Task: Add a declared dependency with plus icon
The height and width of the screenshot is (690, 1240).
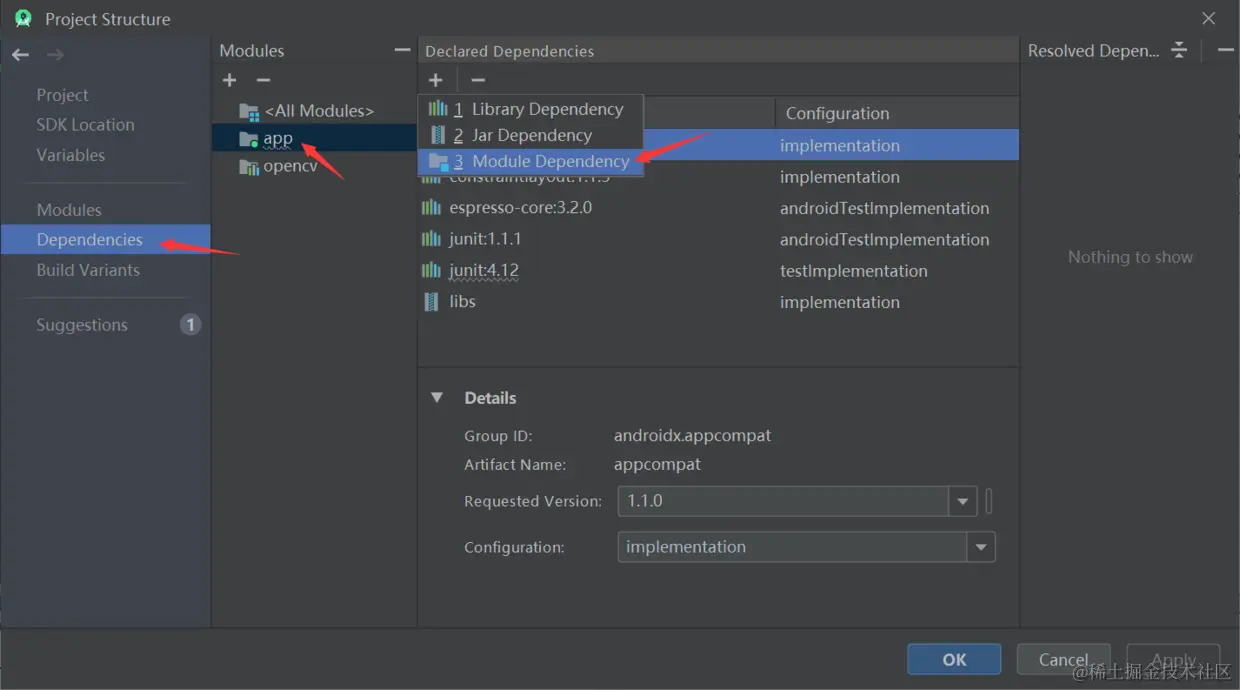Action: [435, 80]
